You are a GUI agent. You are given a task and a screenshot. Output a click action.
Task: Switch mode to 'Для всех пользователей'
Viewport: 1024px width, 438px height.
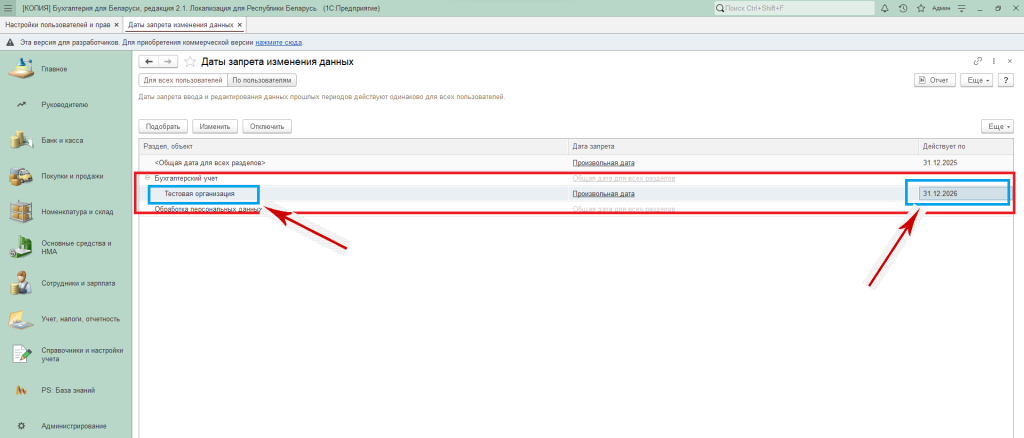tap(182, 80)
